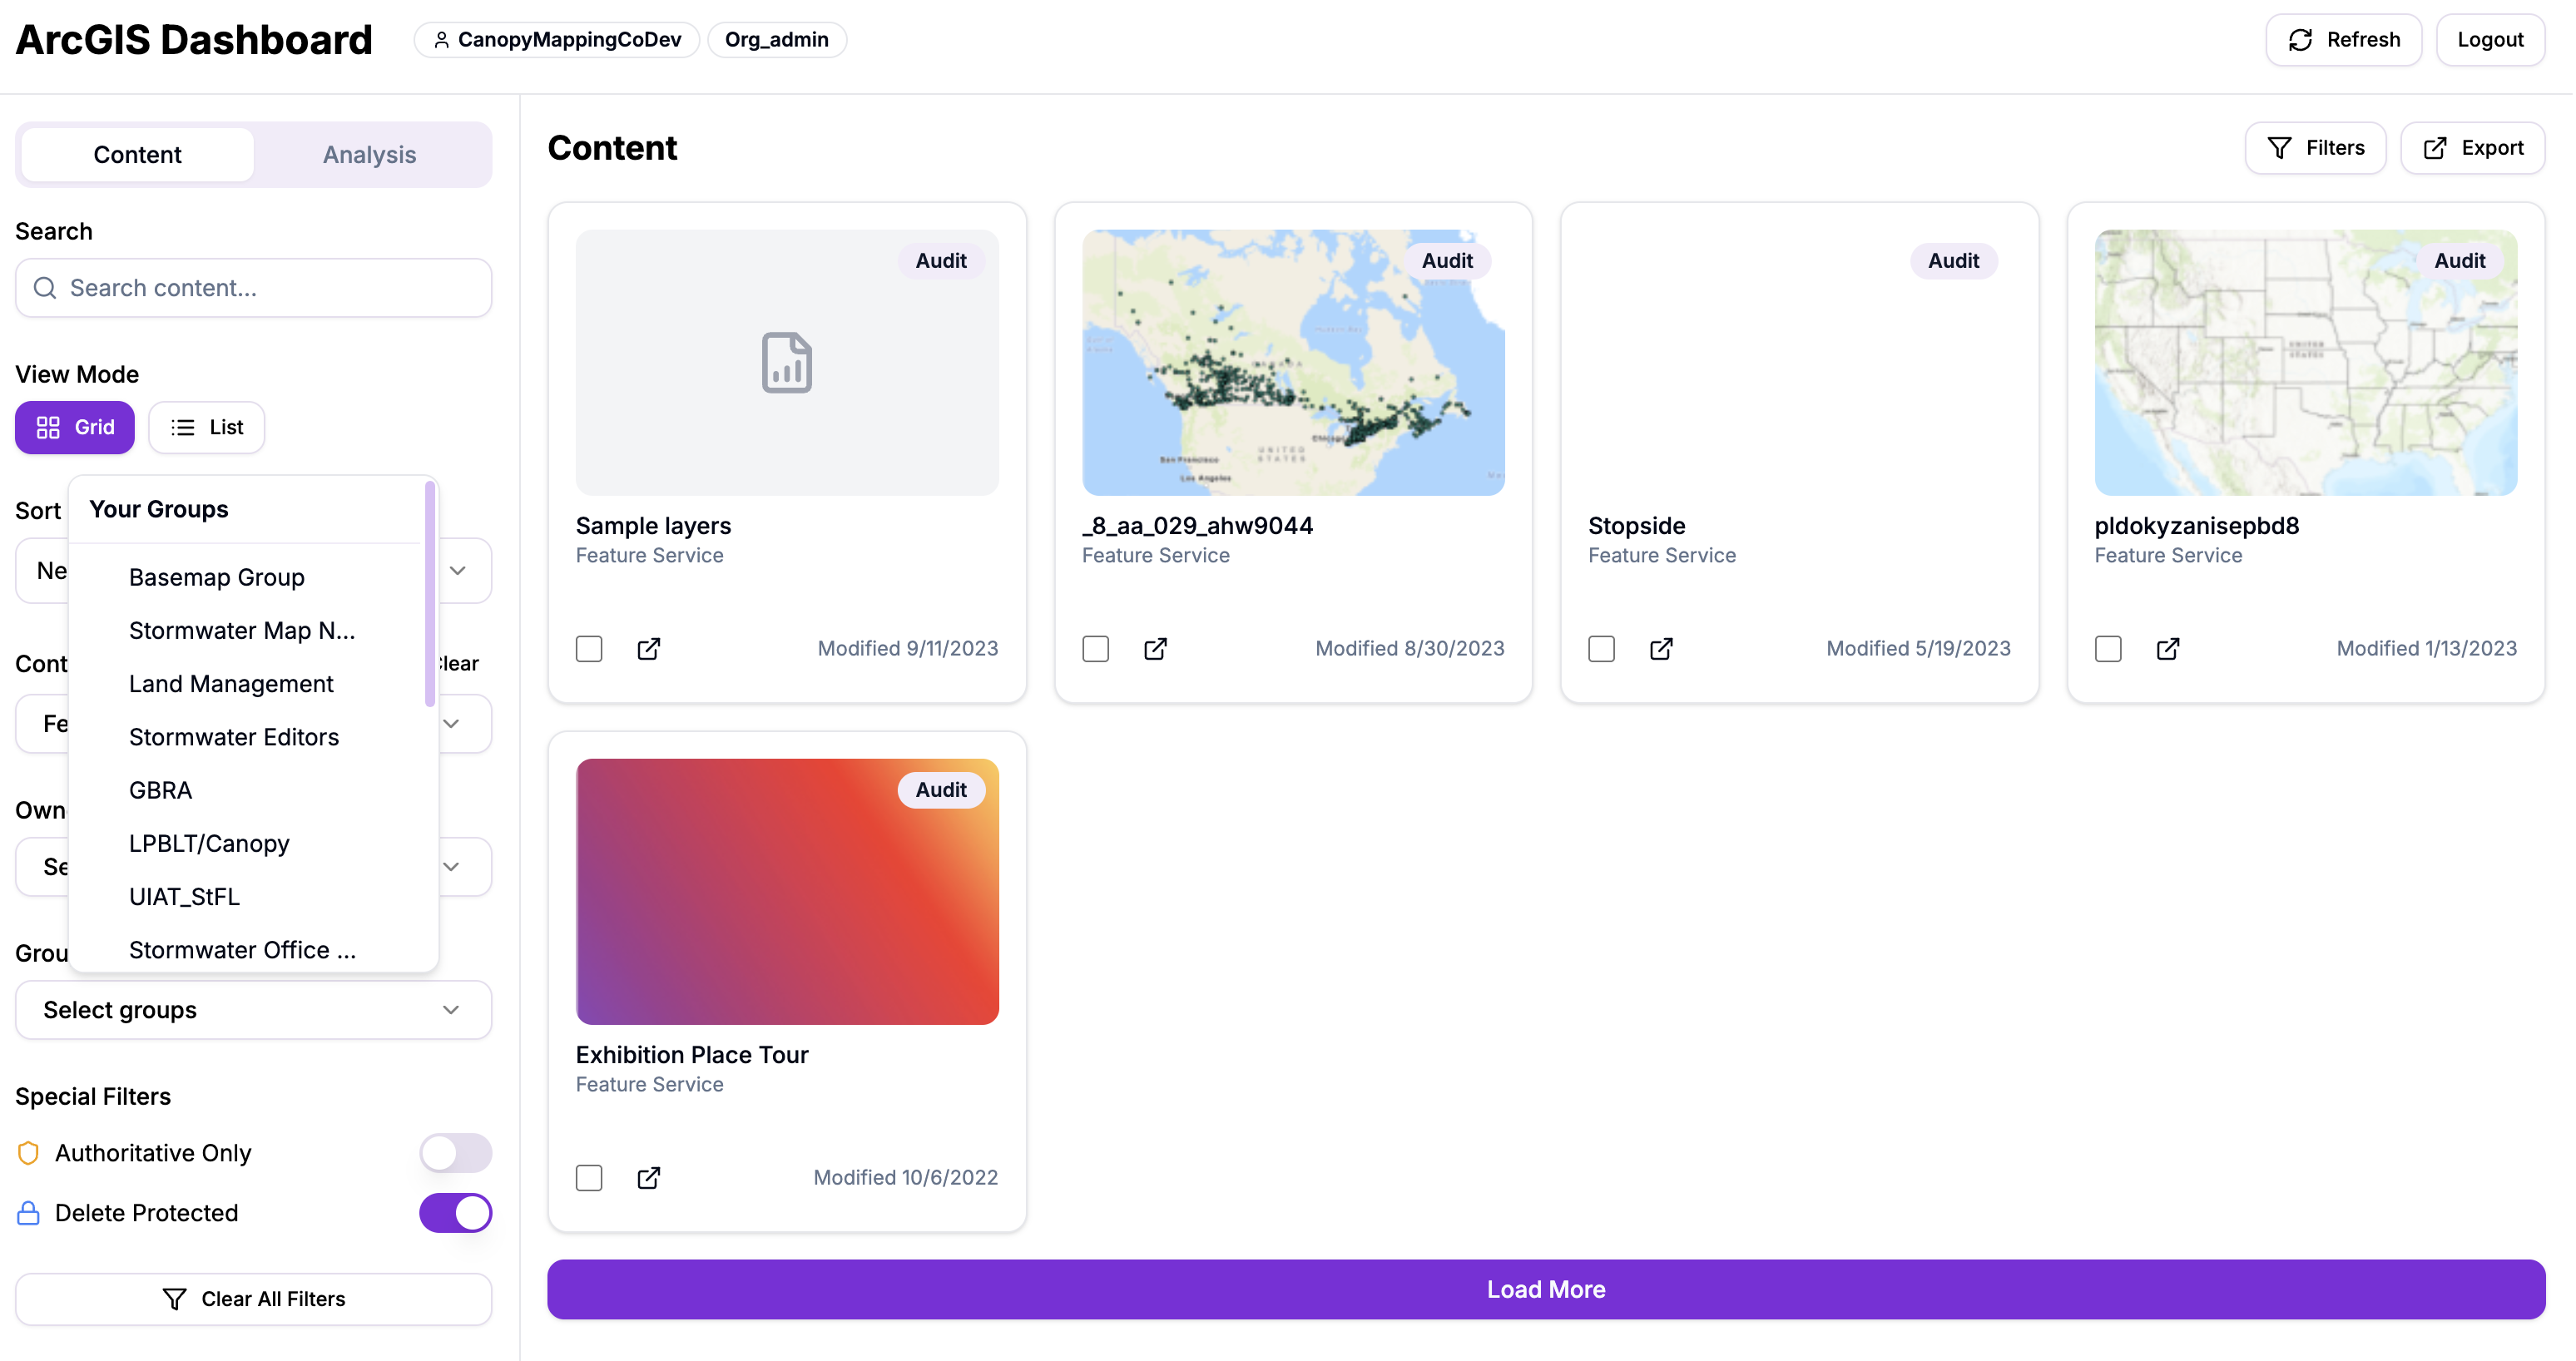Image resolution: width=2576 pixels, height=1361 pixels.
Task: Select the pldokyzanisepbd8 checkbox
Action: pos(2108,649)
